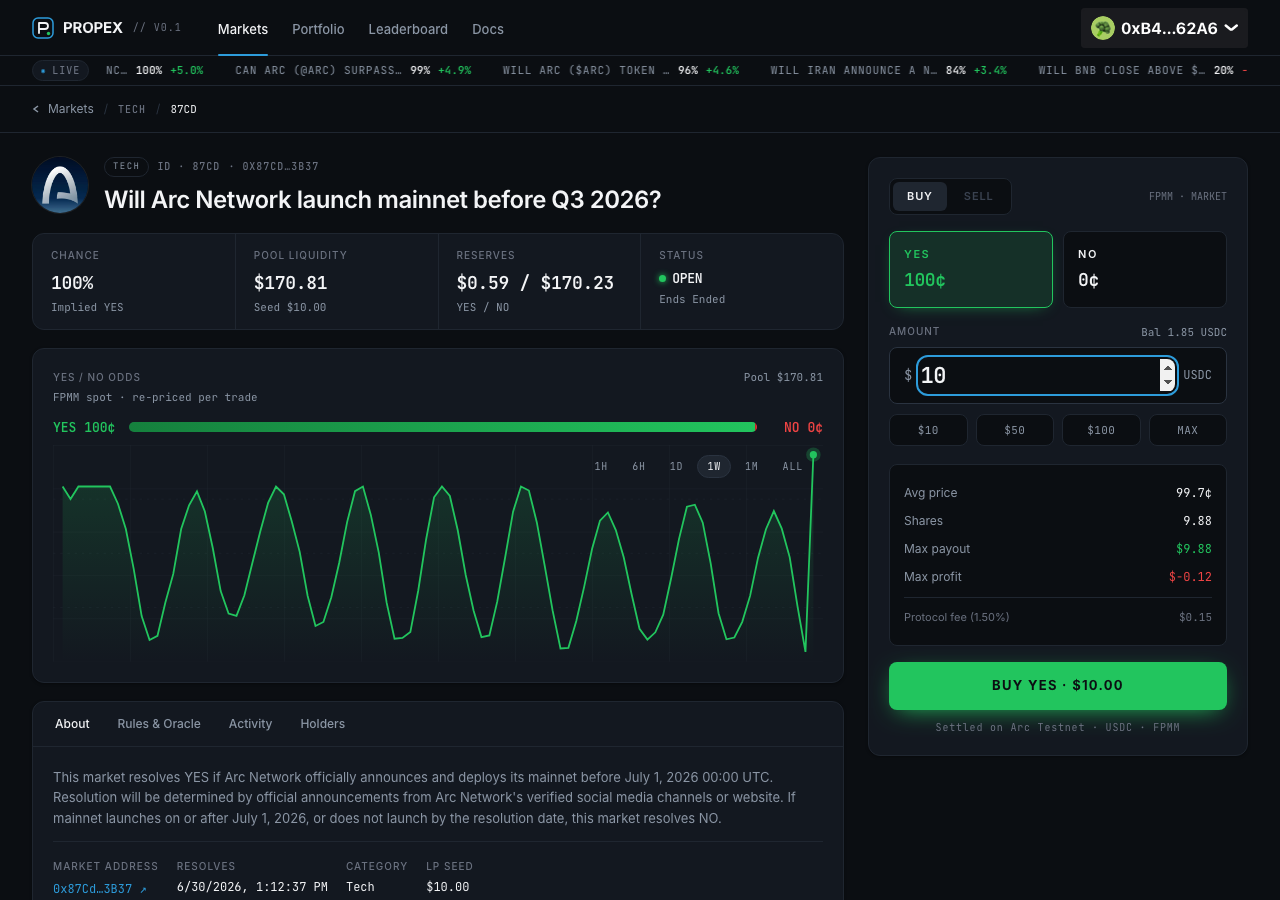The image size is (1280, 900).
Task: Open the Docs tab
Action: pyautogui.click(x=488, y=29)
